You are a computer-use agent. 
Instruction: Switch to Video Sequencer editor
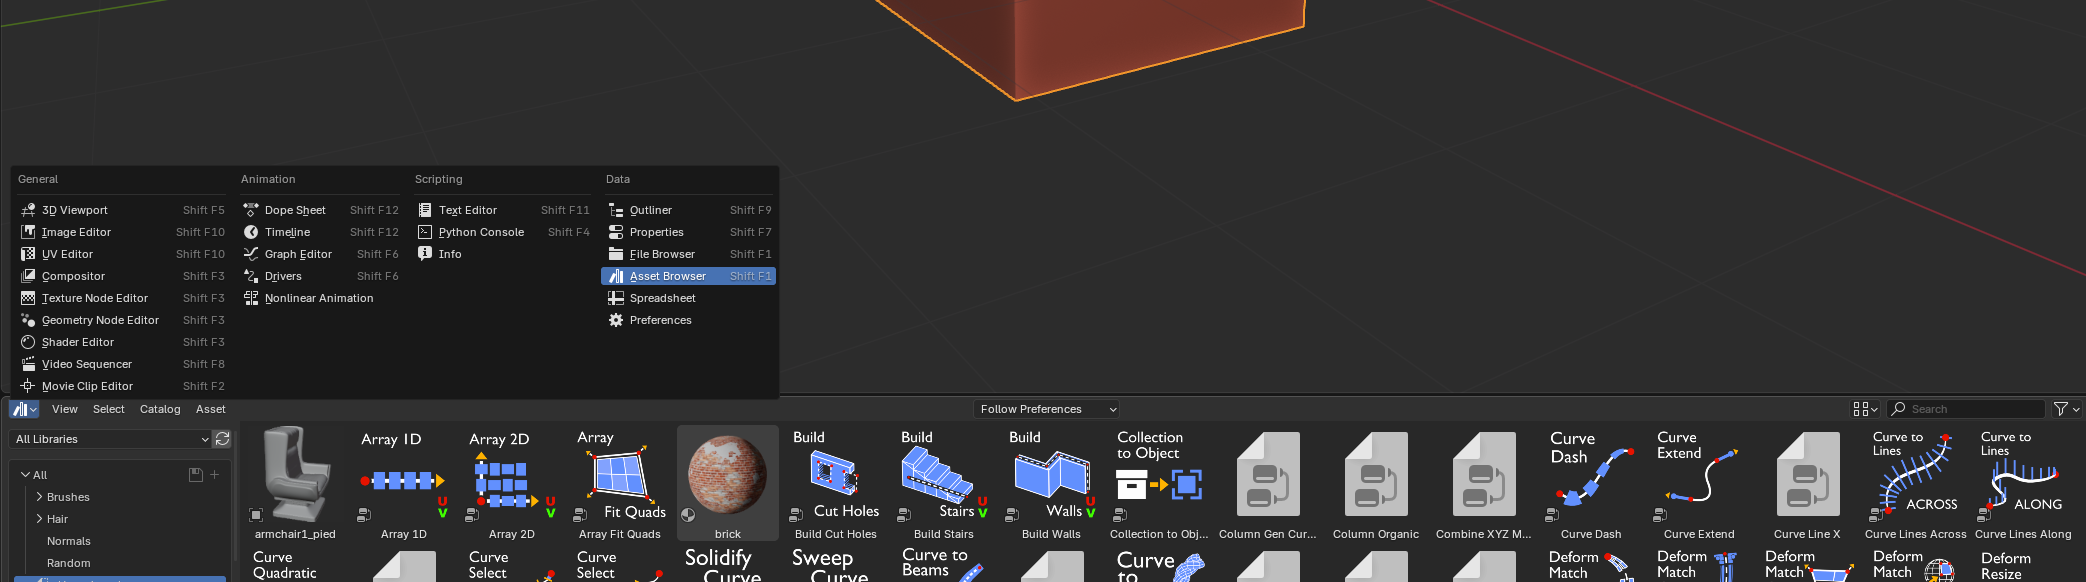tap(87, 364)
